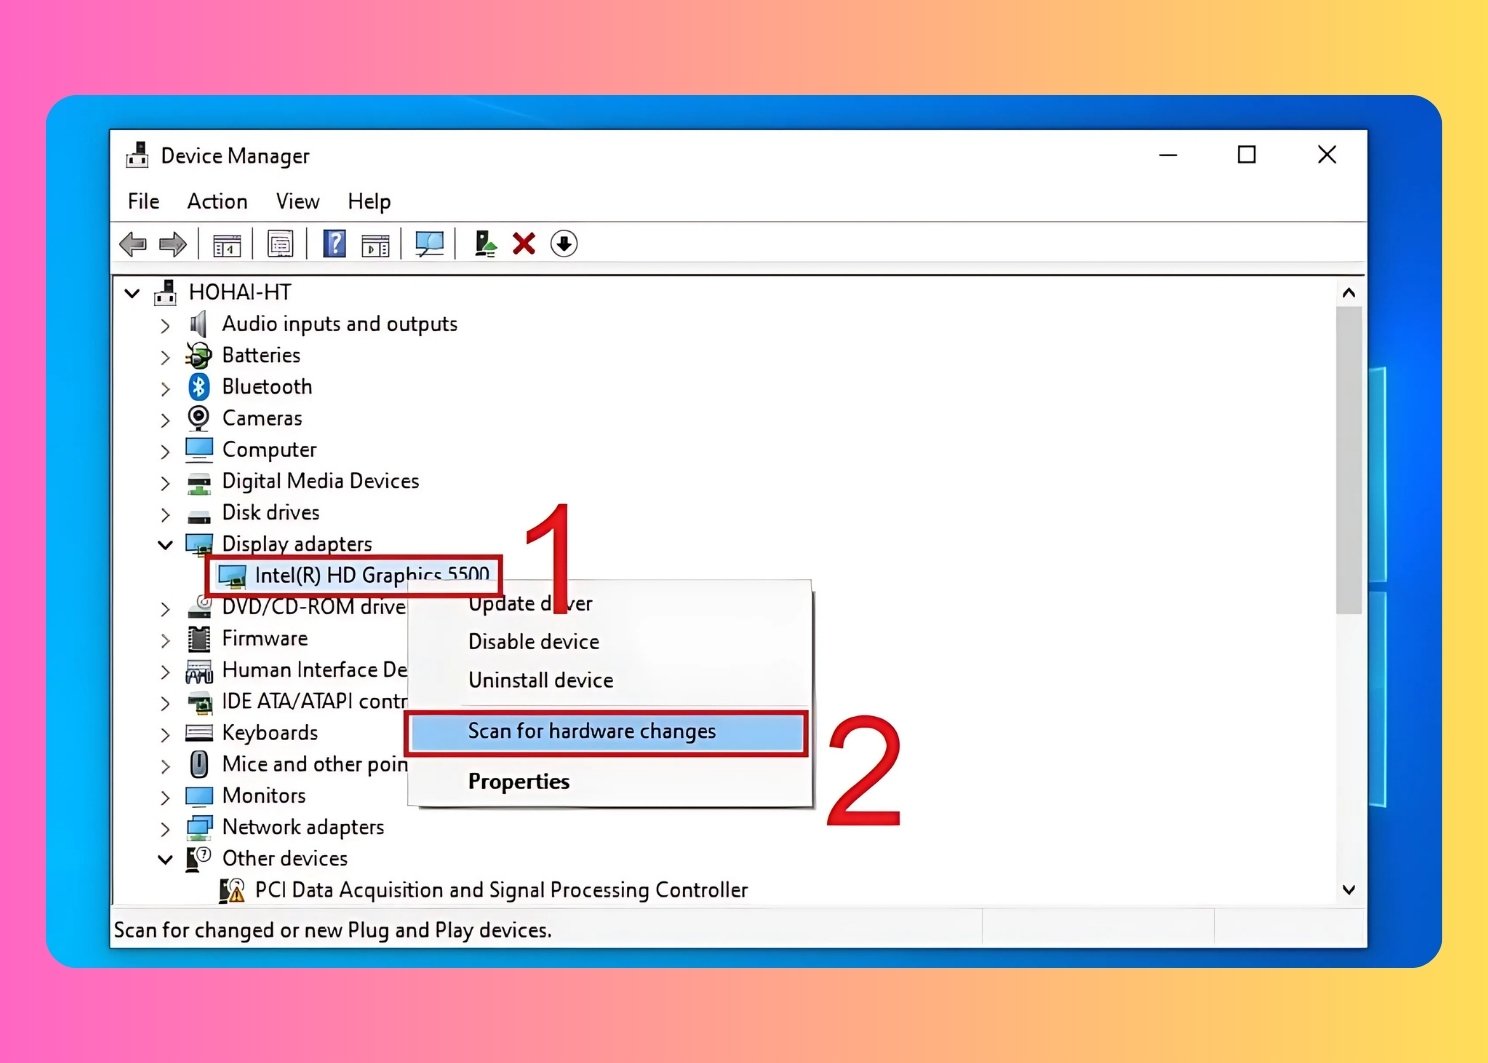Open the View menu
The width and height of the screenshot is (1488, 1063).
tap(297, 202)
